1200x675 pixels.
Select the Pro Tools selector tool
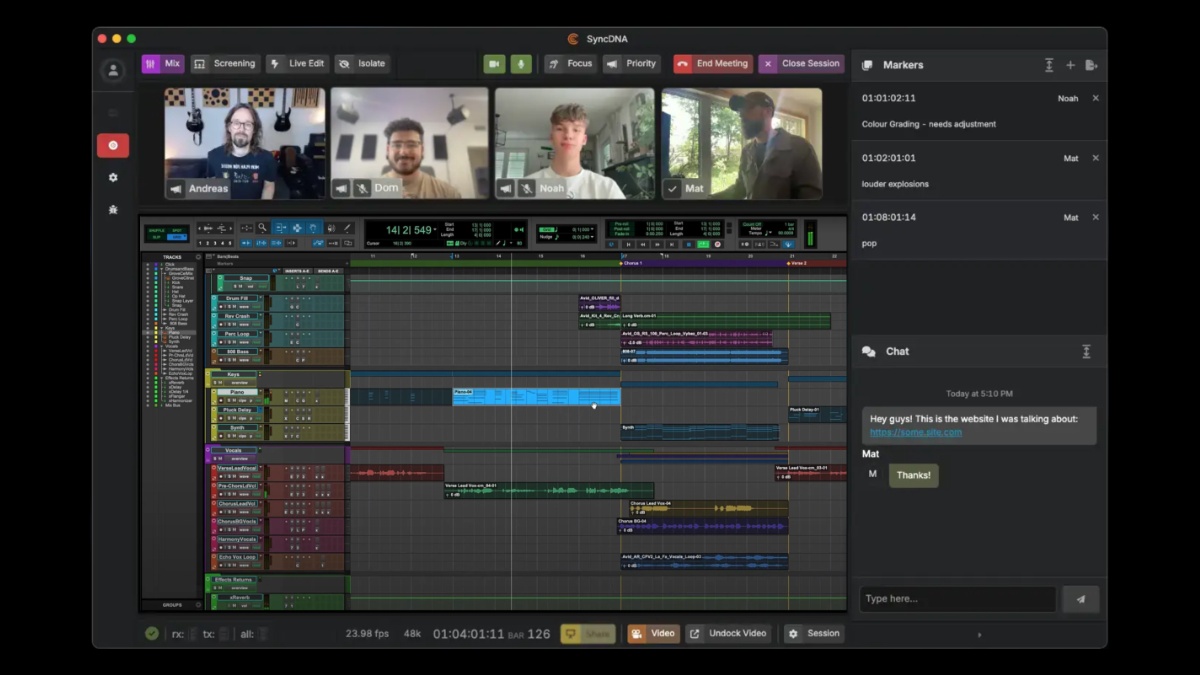[x=297, y=228]
